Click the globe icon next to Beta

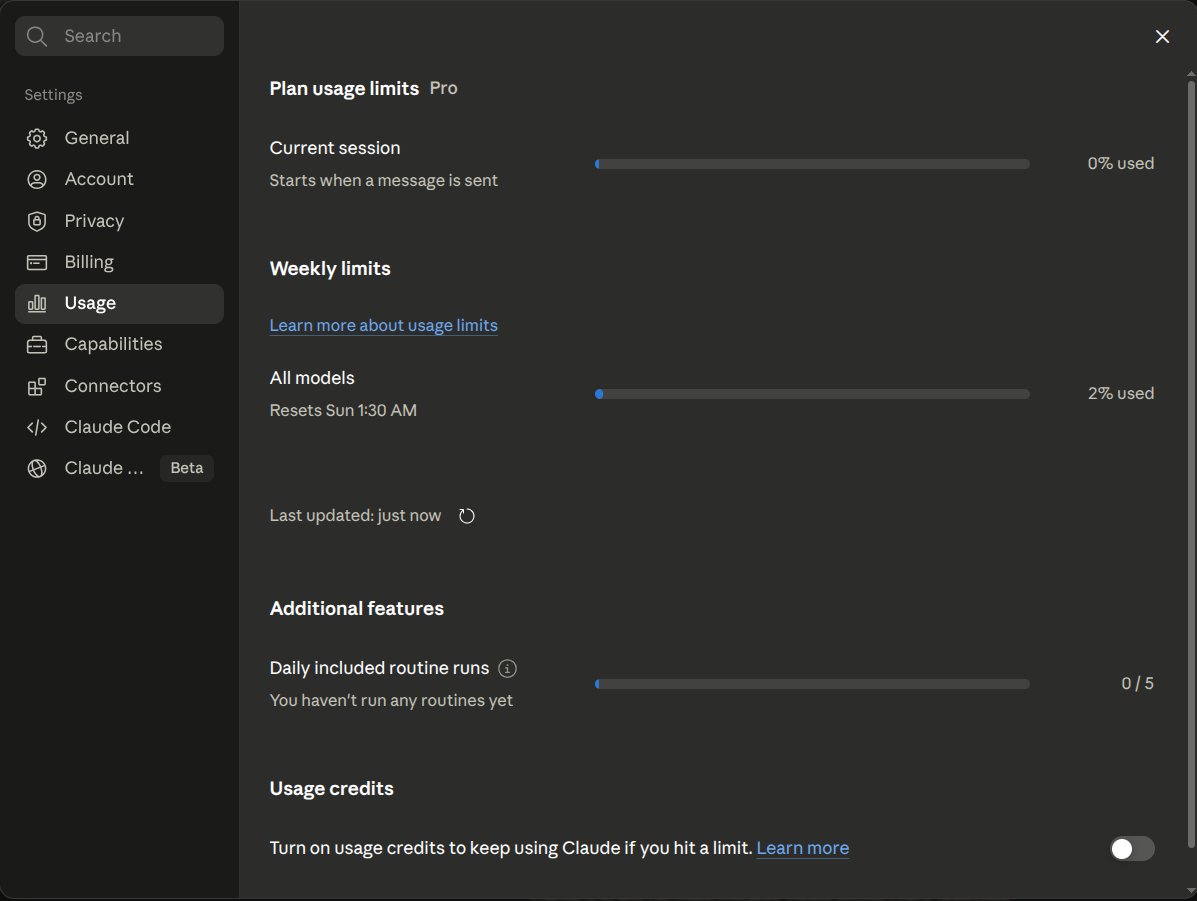37,469
